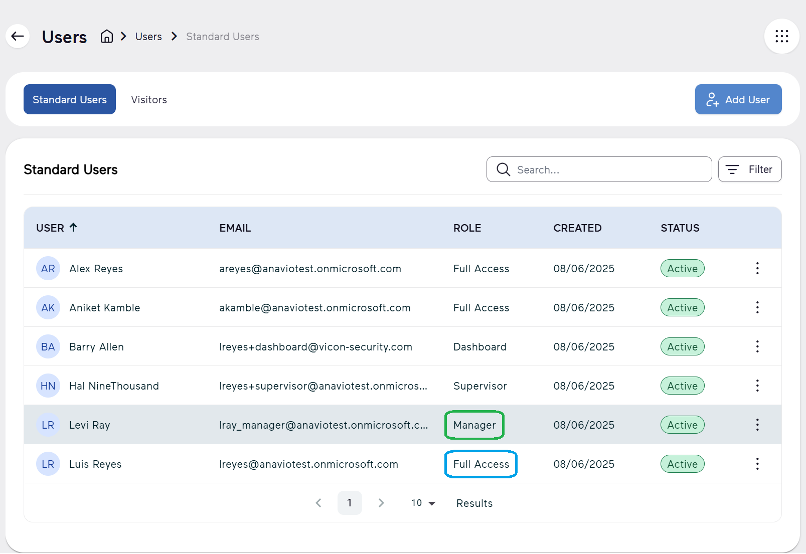Click the back arrow next to Users
806x554 pixels.
(x=17, y=37)
